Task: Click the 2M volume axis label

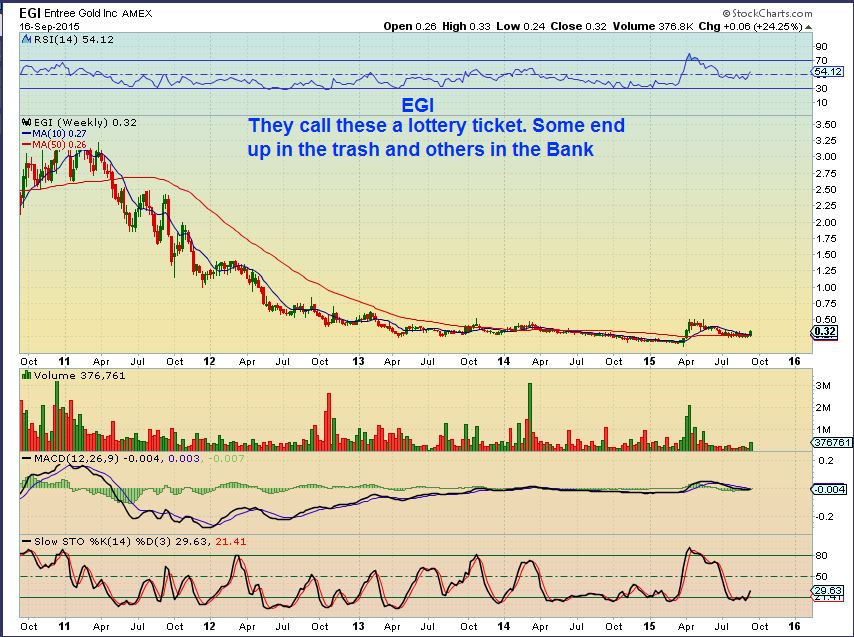Action: pyautogui.click(x=823, y=408)
